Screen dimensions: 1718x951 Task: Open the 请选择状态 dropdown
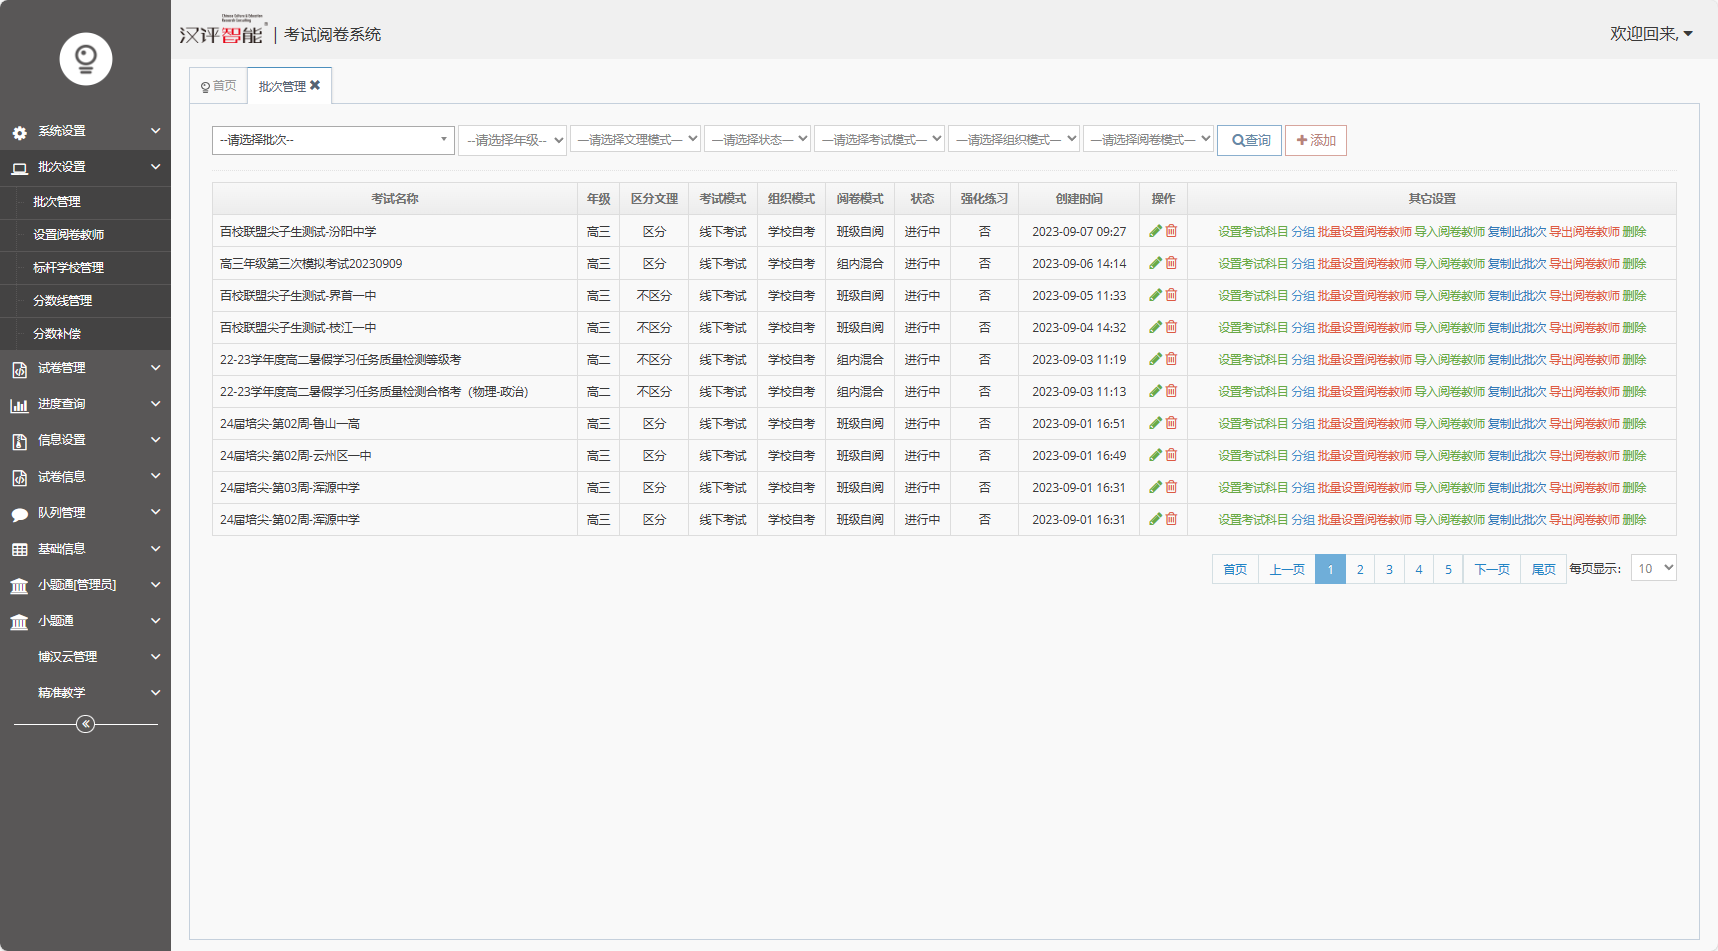click(x=757, y=140)
